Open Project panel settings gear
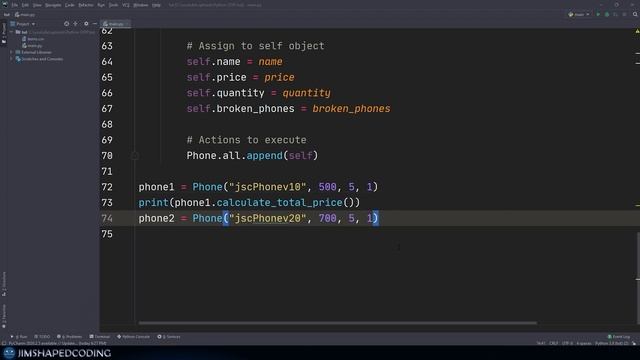The height and width of the screenshot is (360, 640). tap(86, 24)
